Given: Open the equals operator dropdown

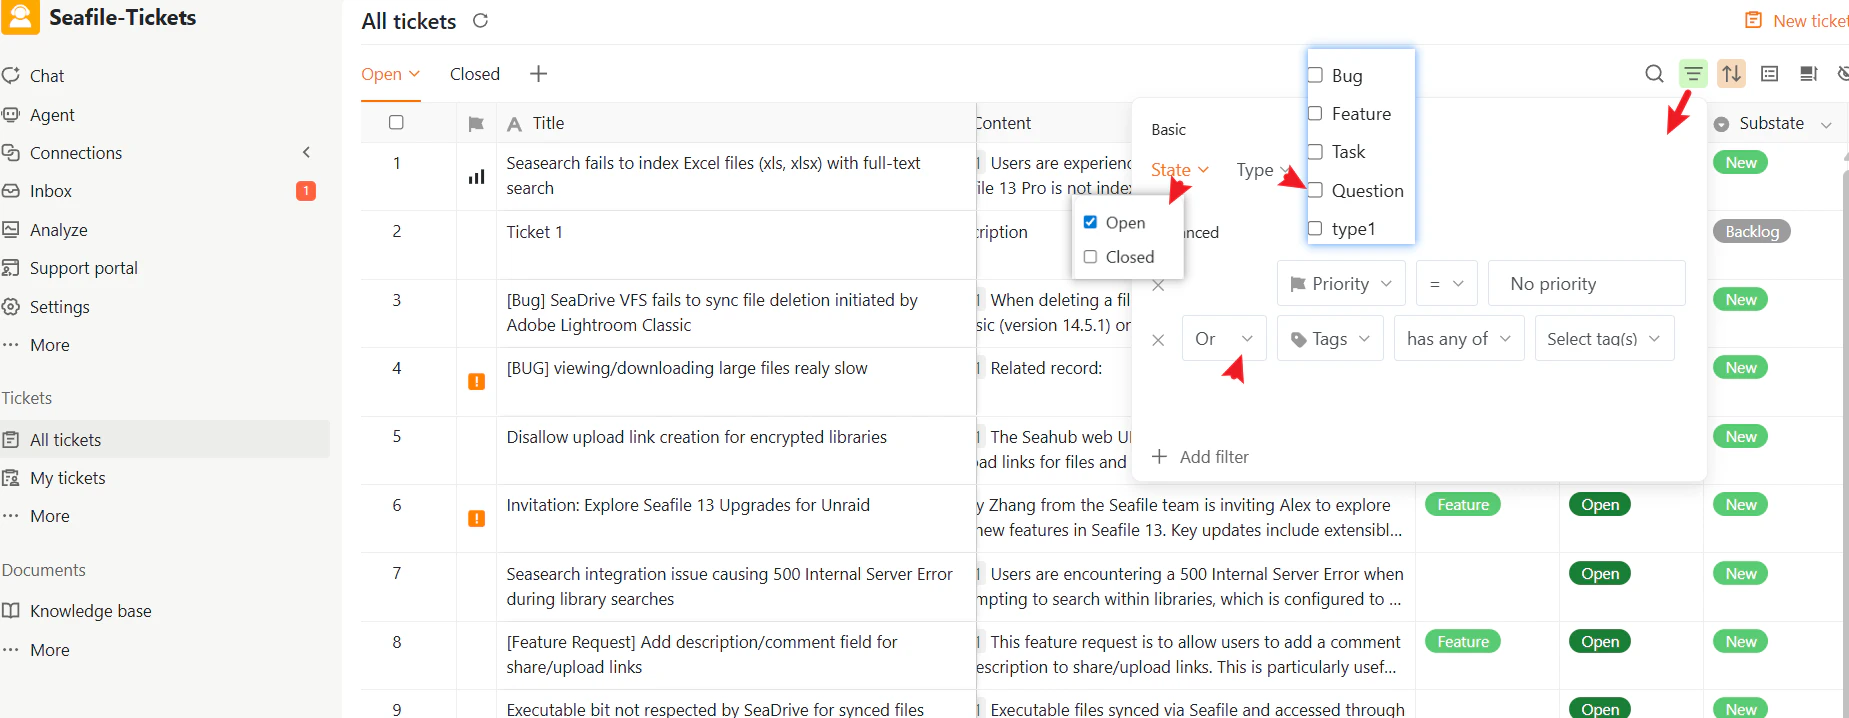Looking at the screenshot, I should [1446, 284].
